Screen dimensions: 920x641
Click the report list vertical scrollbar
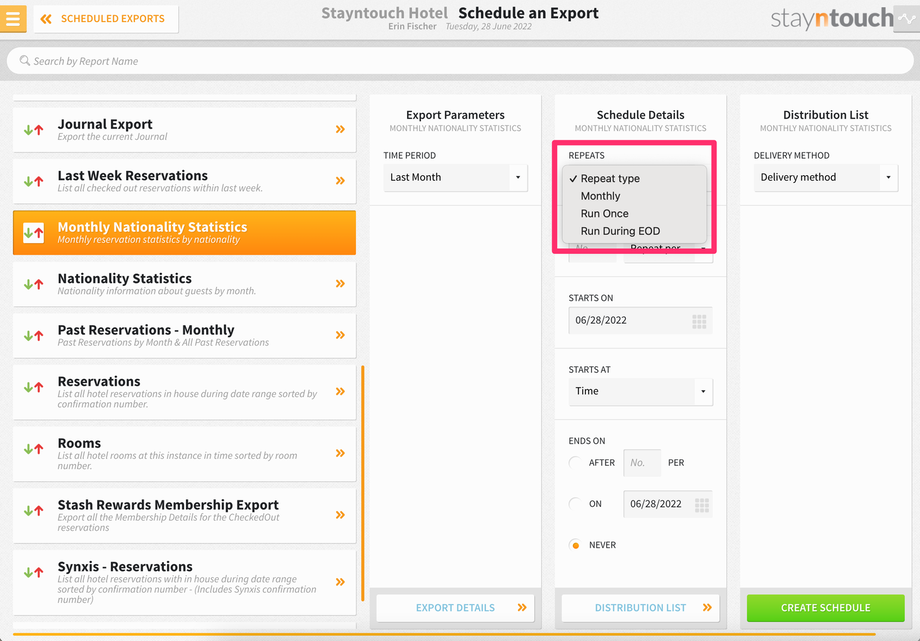(x=363, y=483)
